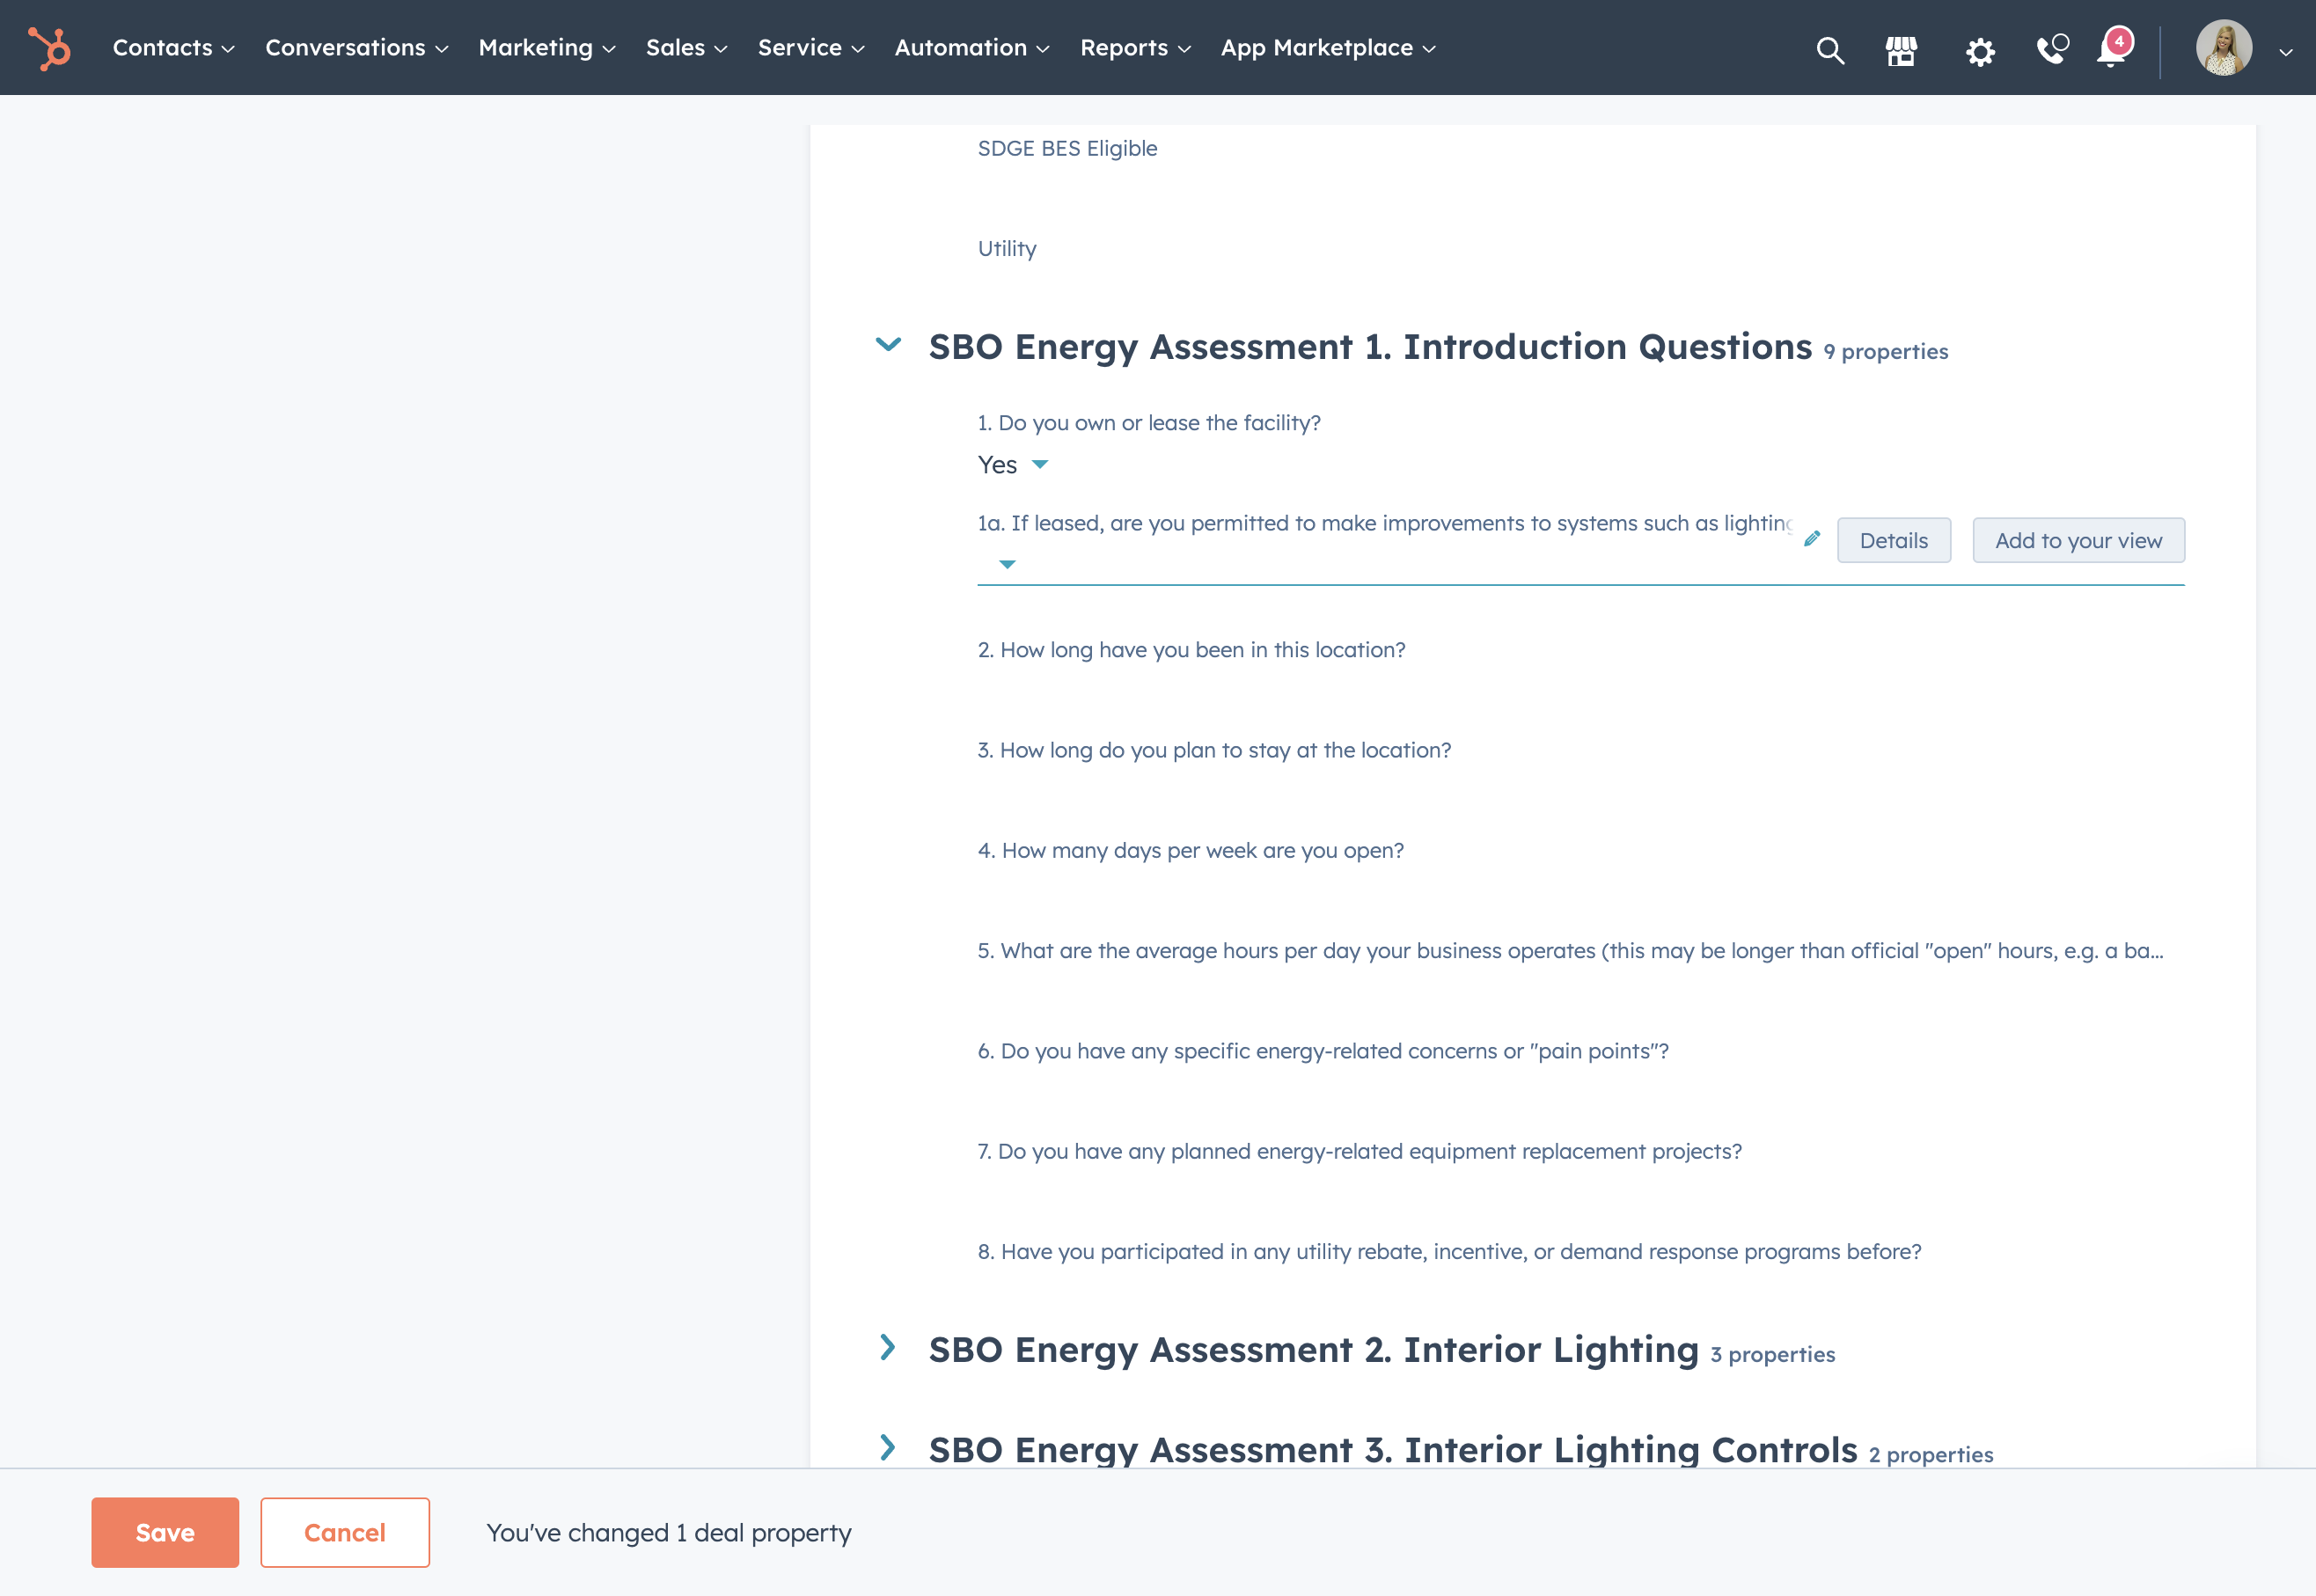Open the Automation menu
This screenshot has width=2316, height=1596.
click(x=972, y=48)
